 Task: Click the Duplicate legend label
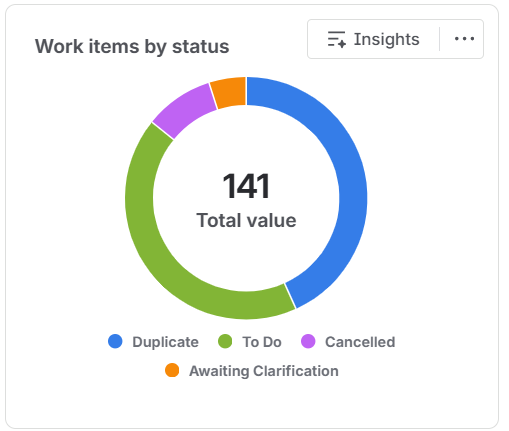click(x=165, y=342)
